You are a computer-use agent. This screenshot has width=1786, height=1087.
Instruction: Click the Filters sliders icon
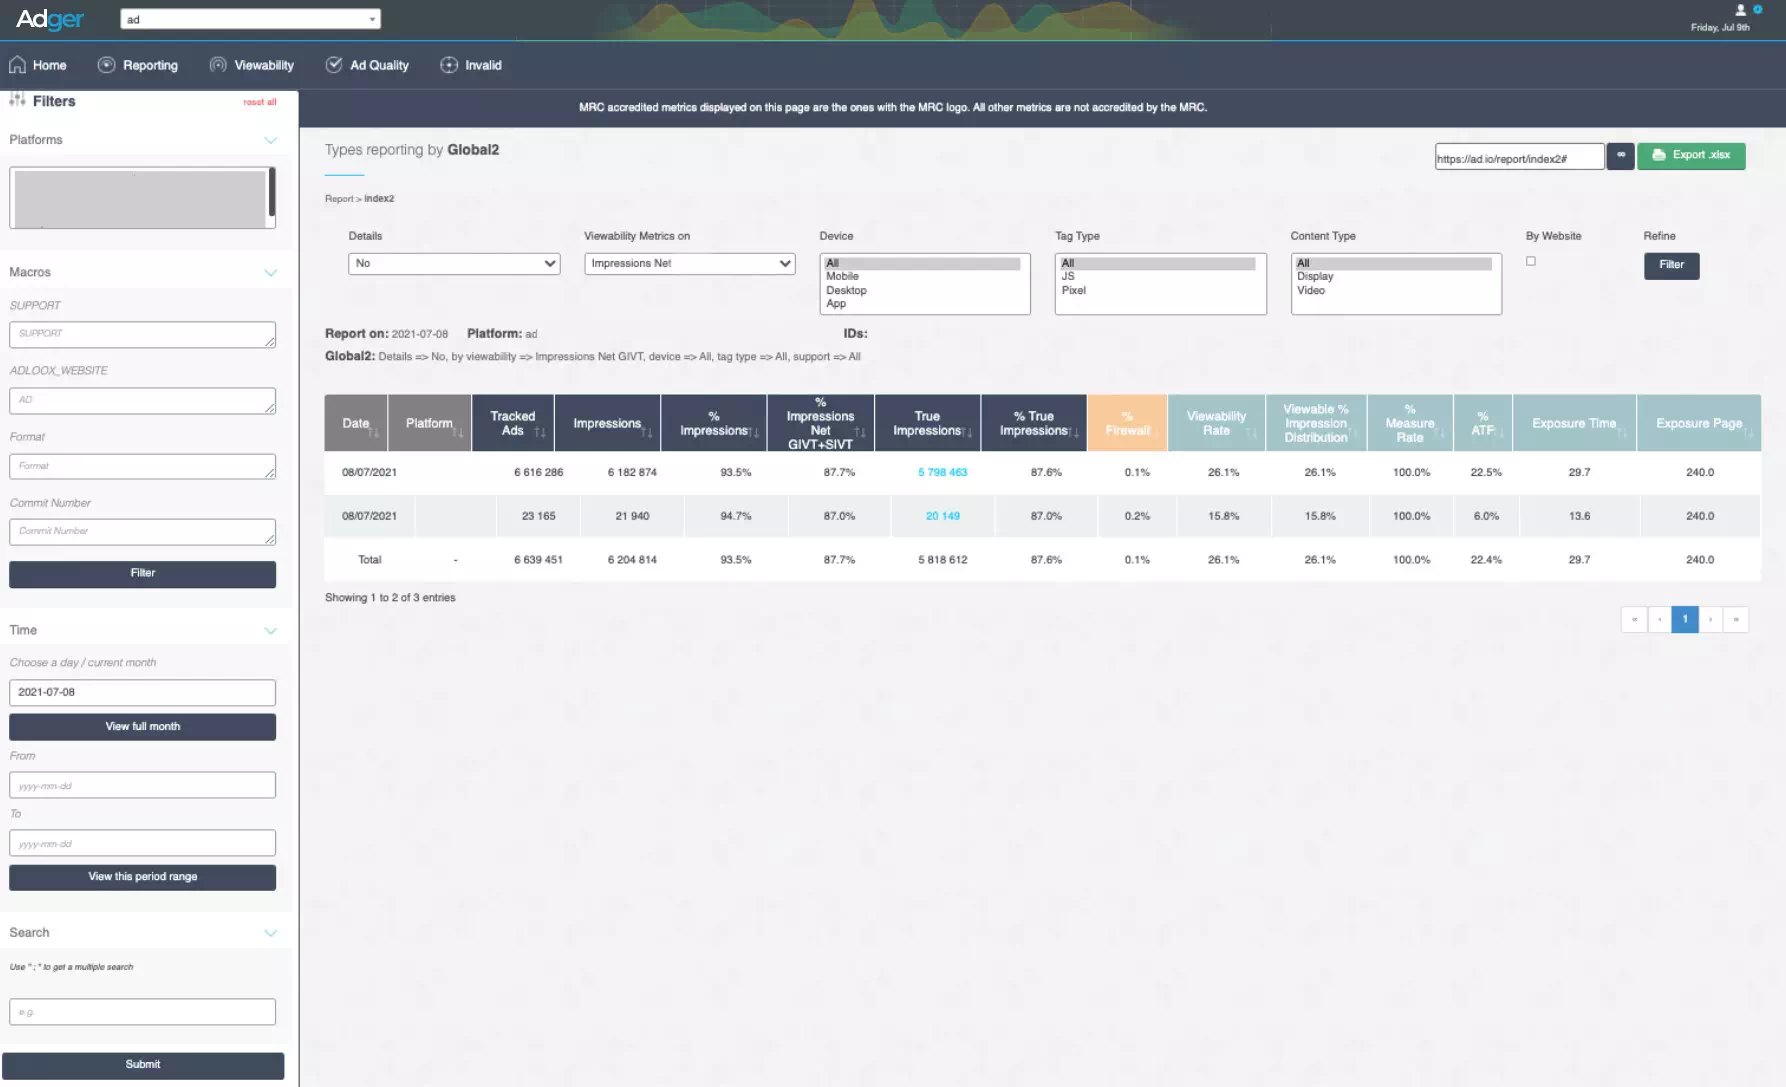coord(17,100)
